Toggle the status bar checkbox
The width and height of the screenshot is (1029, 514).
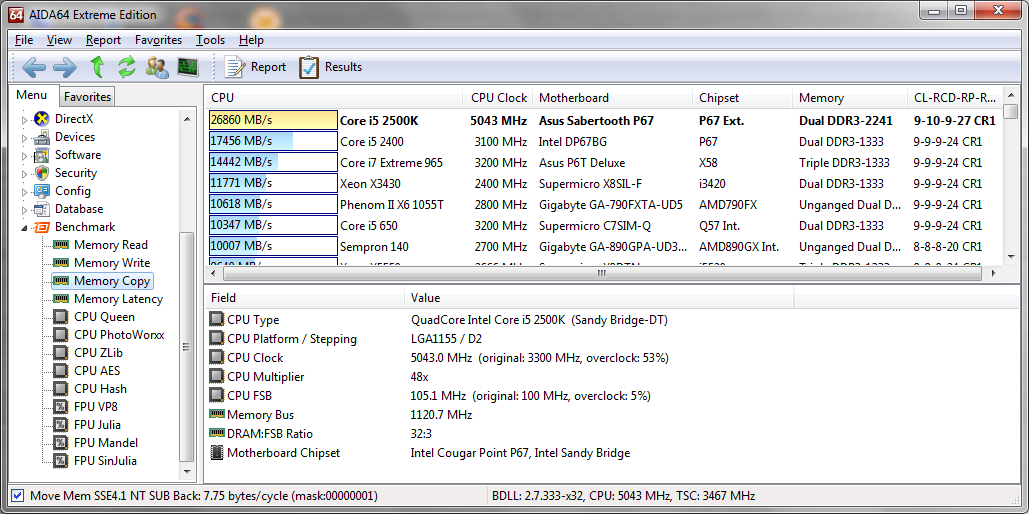18,496
